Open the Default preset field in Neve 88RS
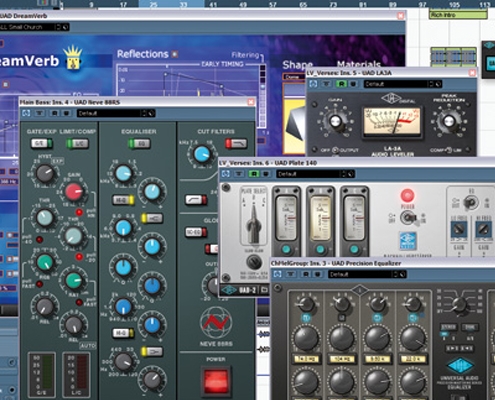The image size is (495, 400). coord(109,113)
